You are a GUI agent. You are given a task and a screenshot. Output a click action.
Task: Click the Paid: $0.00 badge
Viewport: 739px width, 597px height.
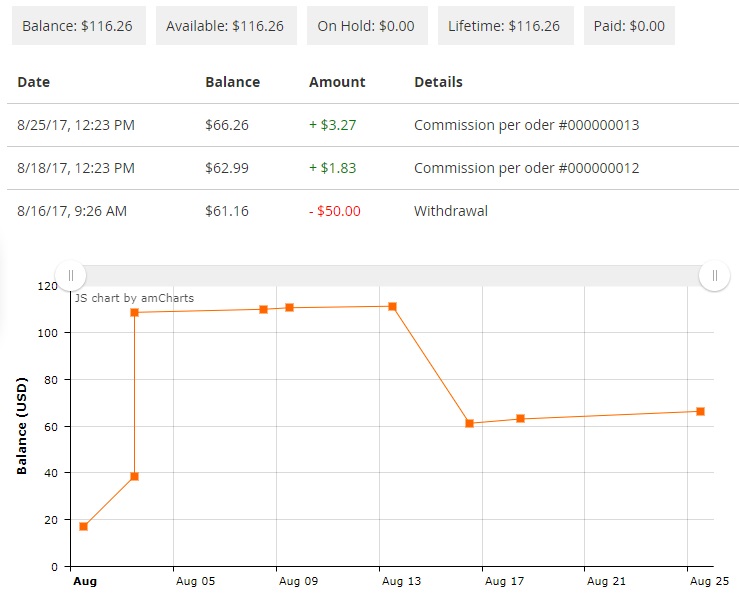pos(628,26)
